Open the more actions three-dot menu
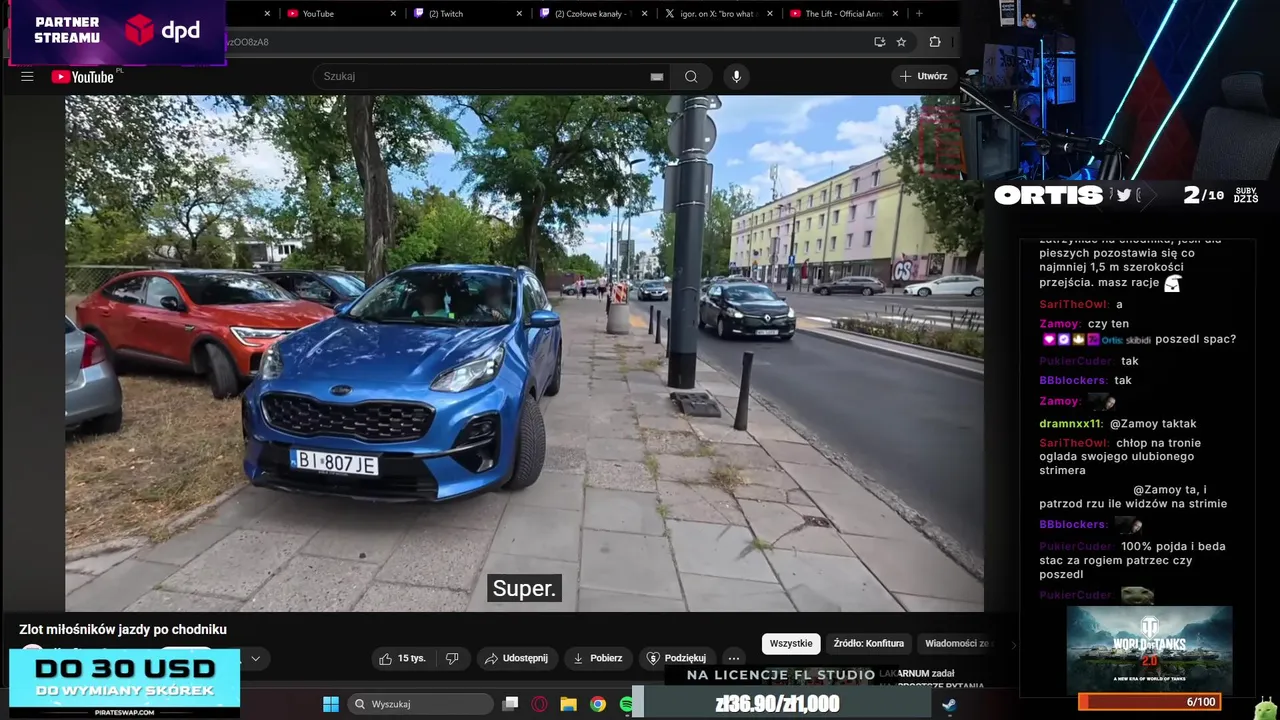The image size is (1280, 720). [734, 658]
